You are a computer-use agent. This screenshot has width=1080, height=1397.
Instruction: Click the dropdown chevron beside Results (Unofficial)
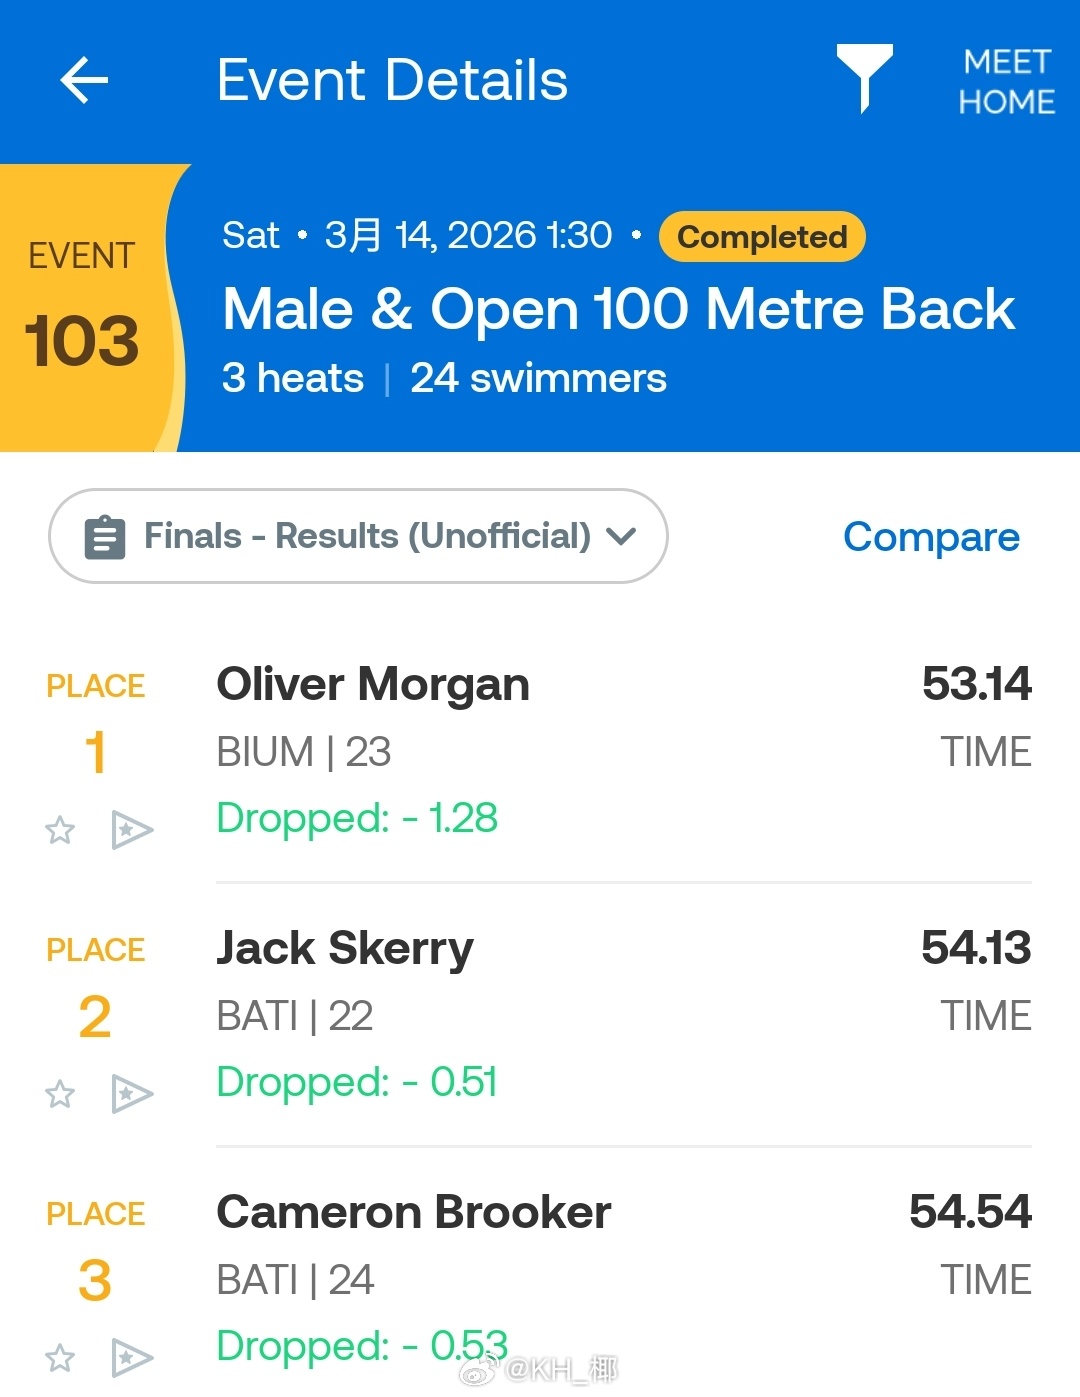coord(621,536)
